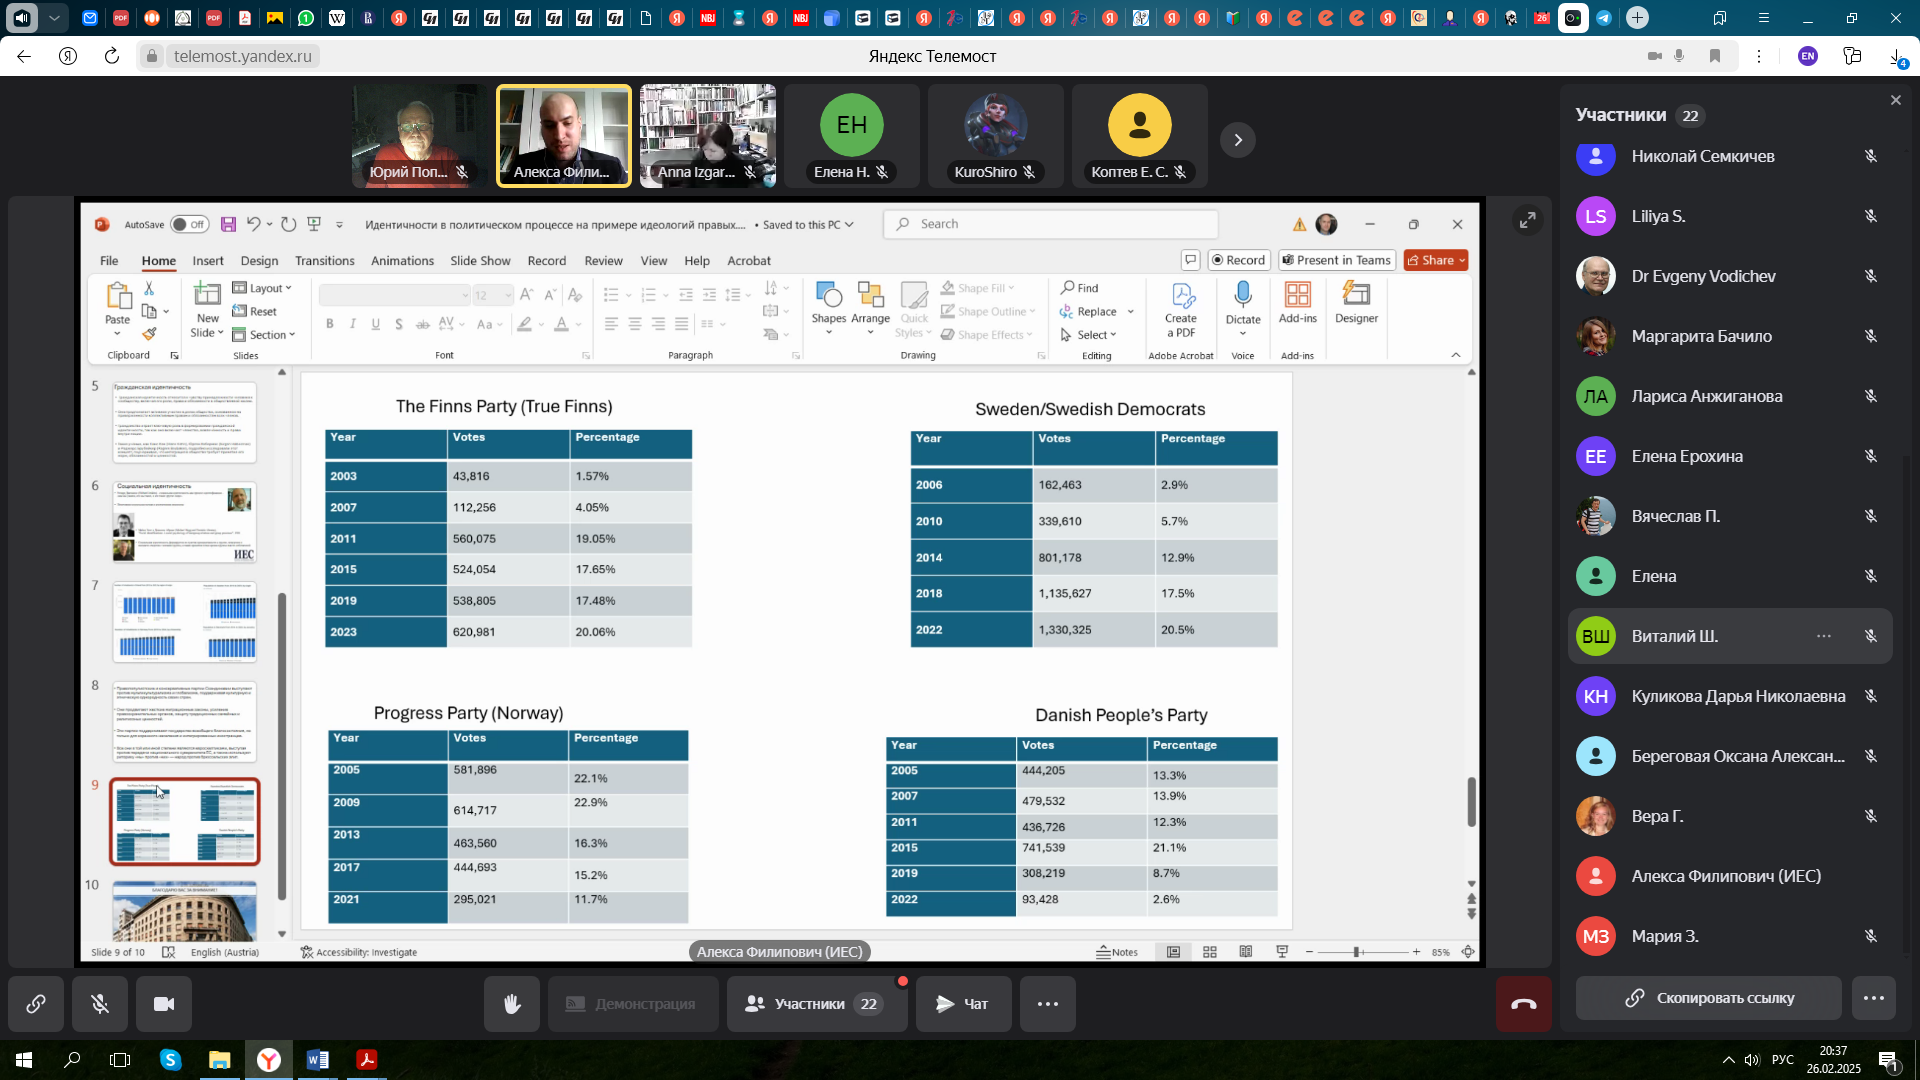Image resolution: width=1920 pixels, height=1080 pixels.
Task: Close the participants panel
Action: 1895,100
